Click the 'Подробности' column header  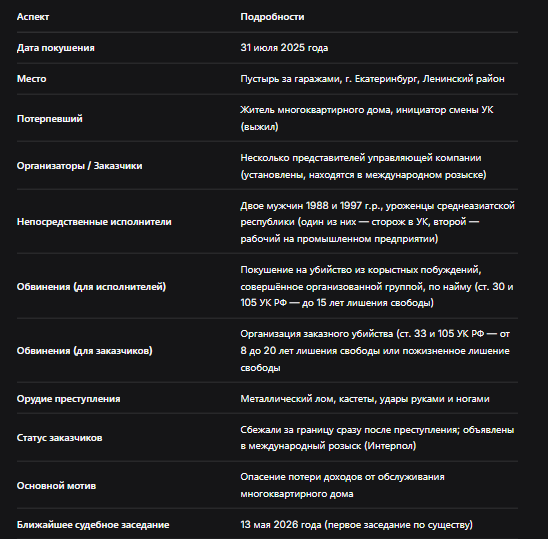(x=272, y=17)
